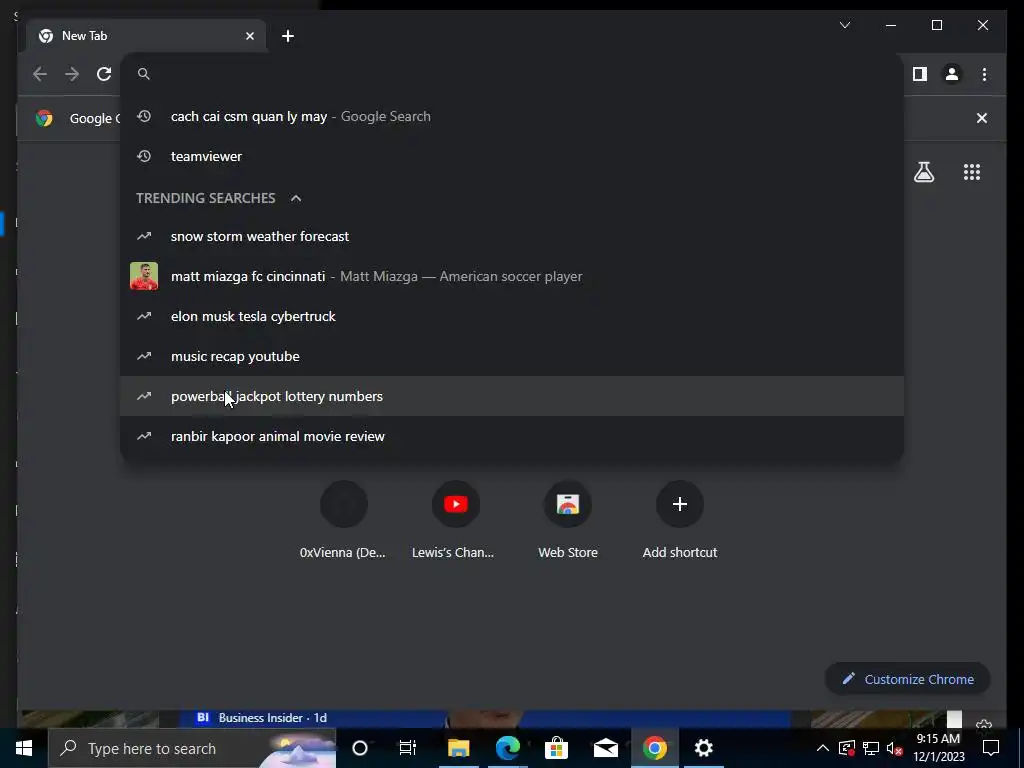Choose 'snow storm weather forecast' suggestion
The height and width of the screenshot is (768, 1024).
point(512,236)
